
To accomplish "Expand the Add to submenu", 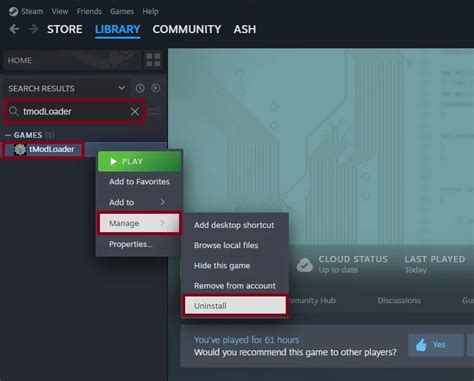I will (139, 202).
